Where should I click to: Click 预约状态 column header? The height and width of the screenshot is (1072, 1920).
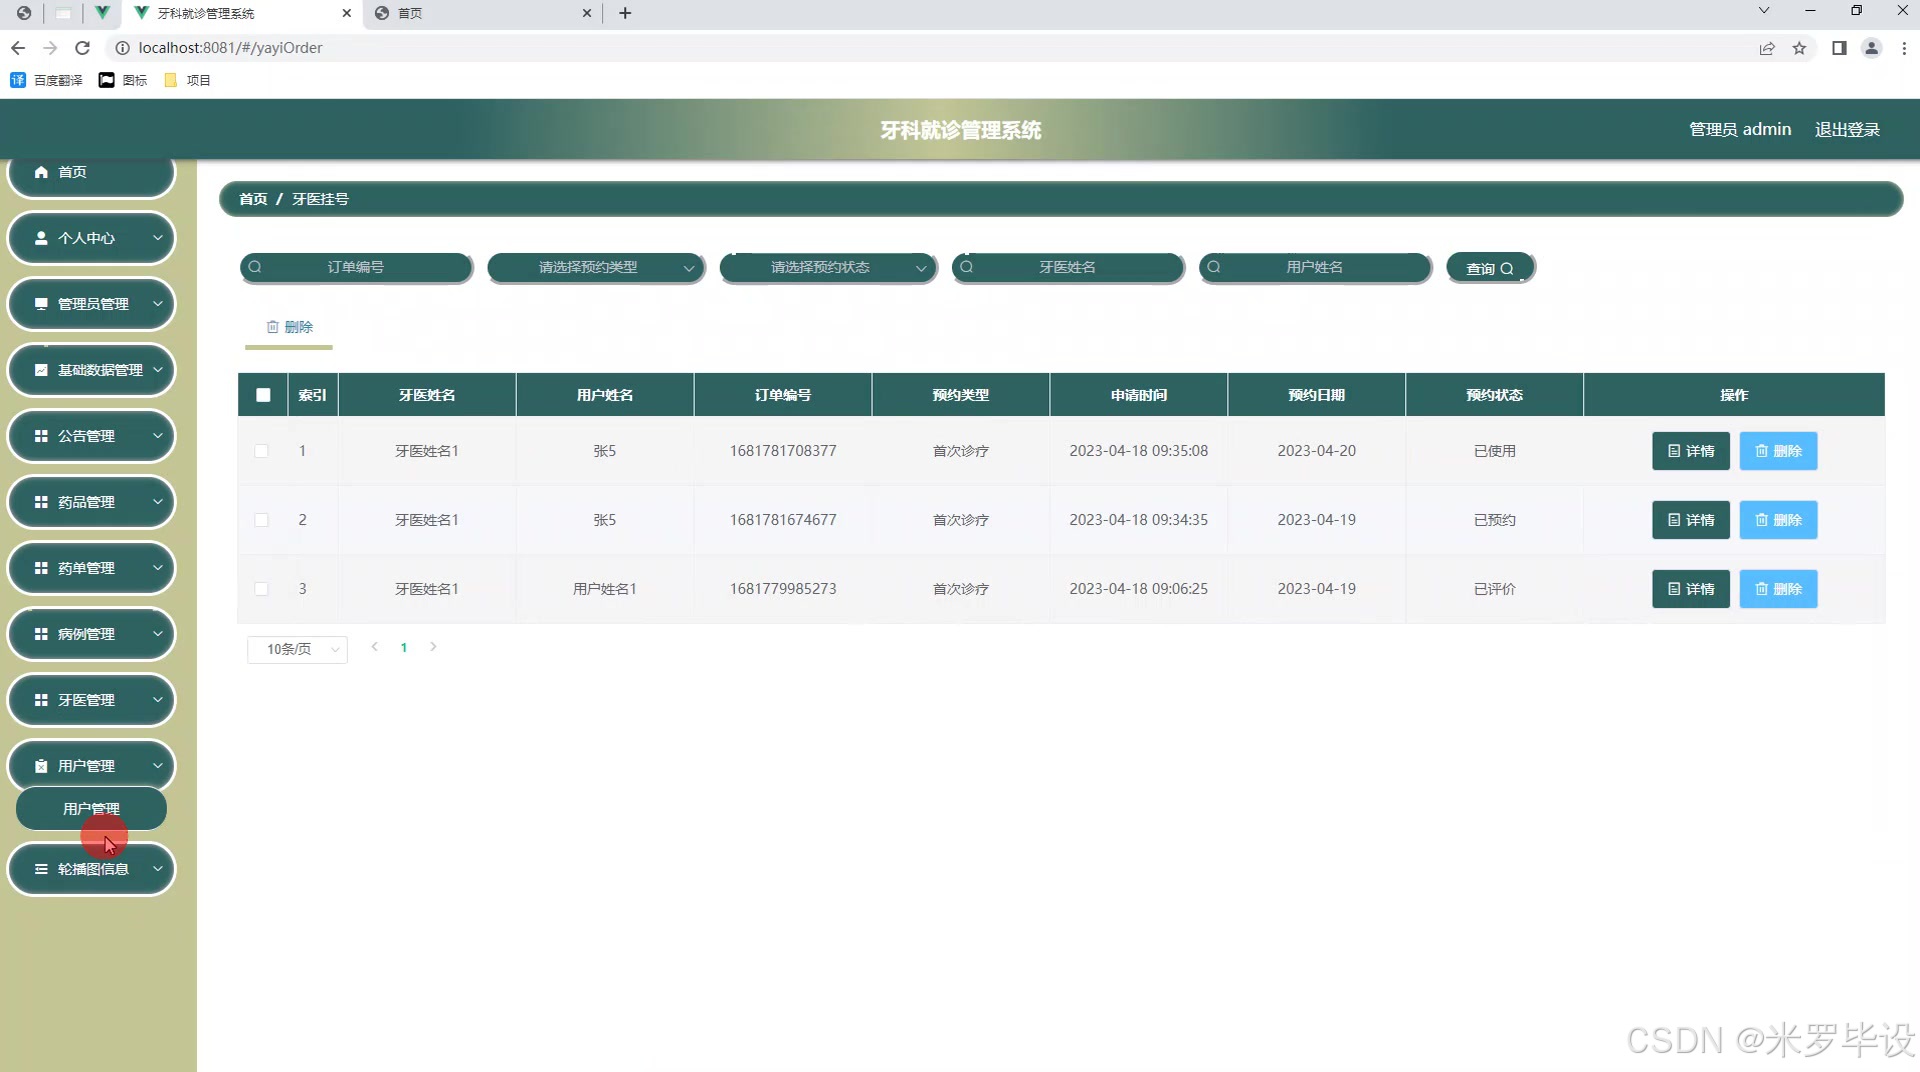coord(1494,395)
